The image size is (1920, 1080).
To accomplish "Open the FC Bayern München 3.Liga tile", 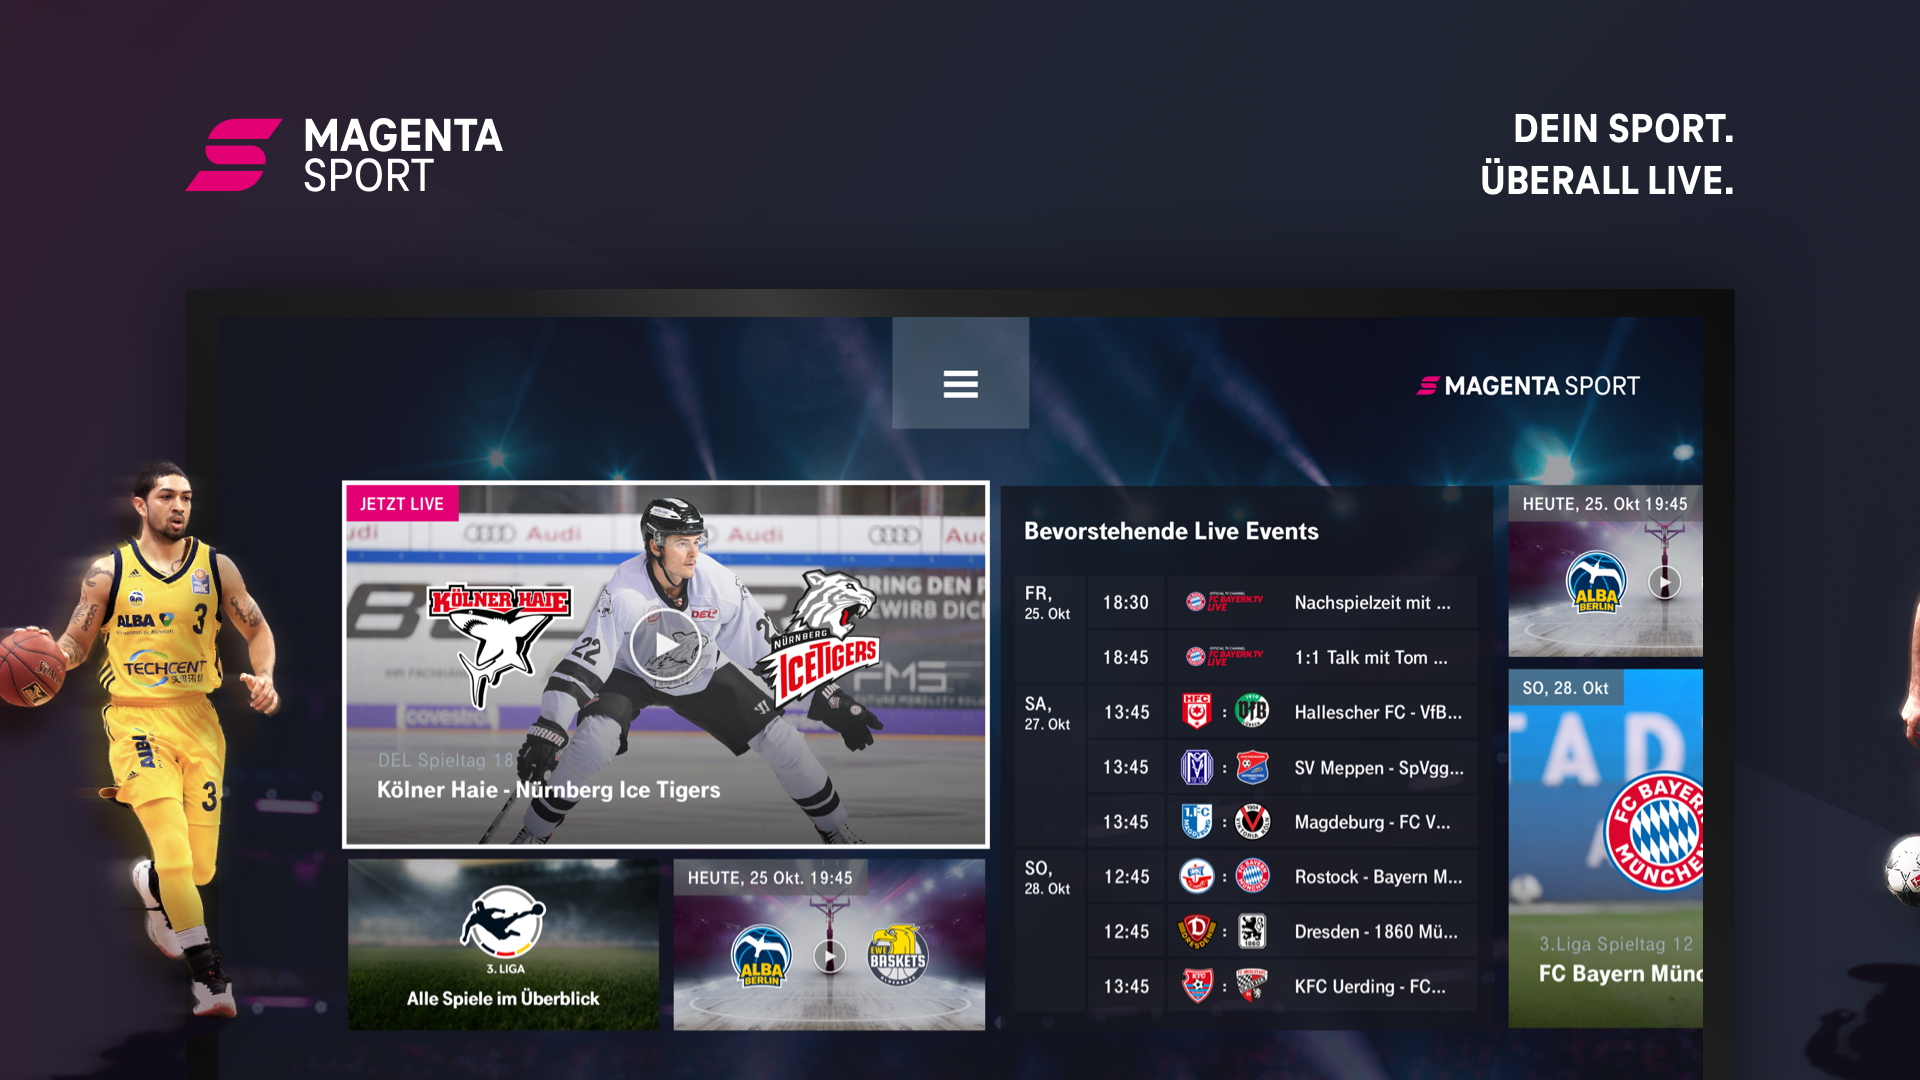I will pos(1606,849).
